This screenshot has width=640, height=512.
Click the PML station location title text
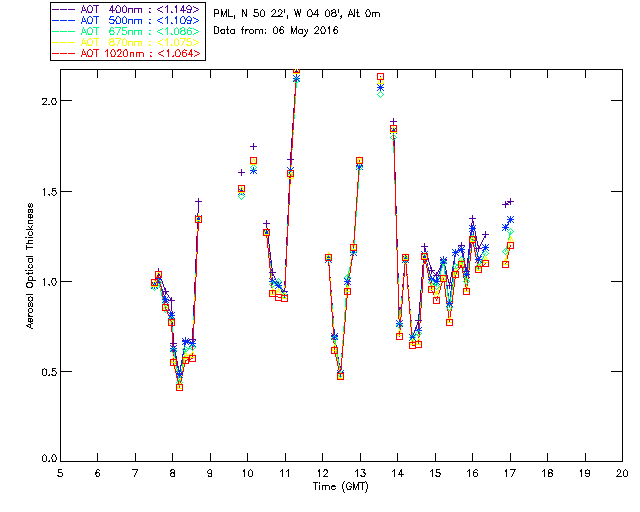tap(297, 14)
